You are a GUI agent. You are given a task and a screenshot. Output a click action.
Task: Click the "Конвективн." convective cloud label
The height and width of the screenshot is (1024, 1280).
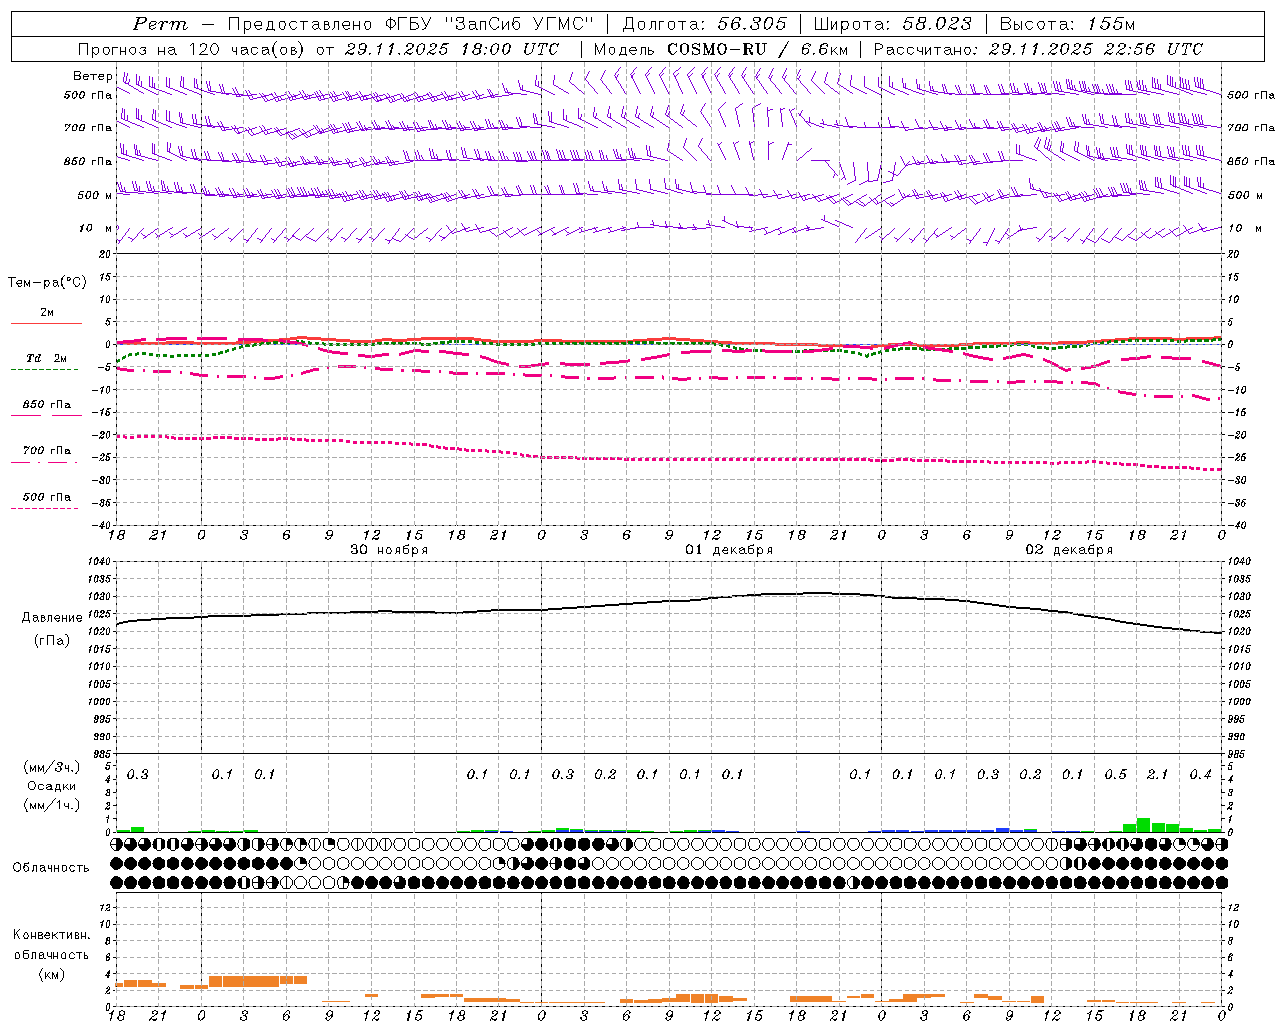52,934
